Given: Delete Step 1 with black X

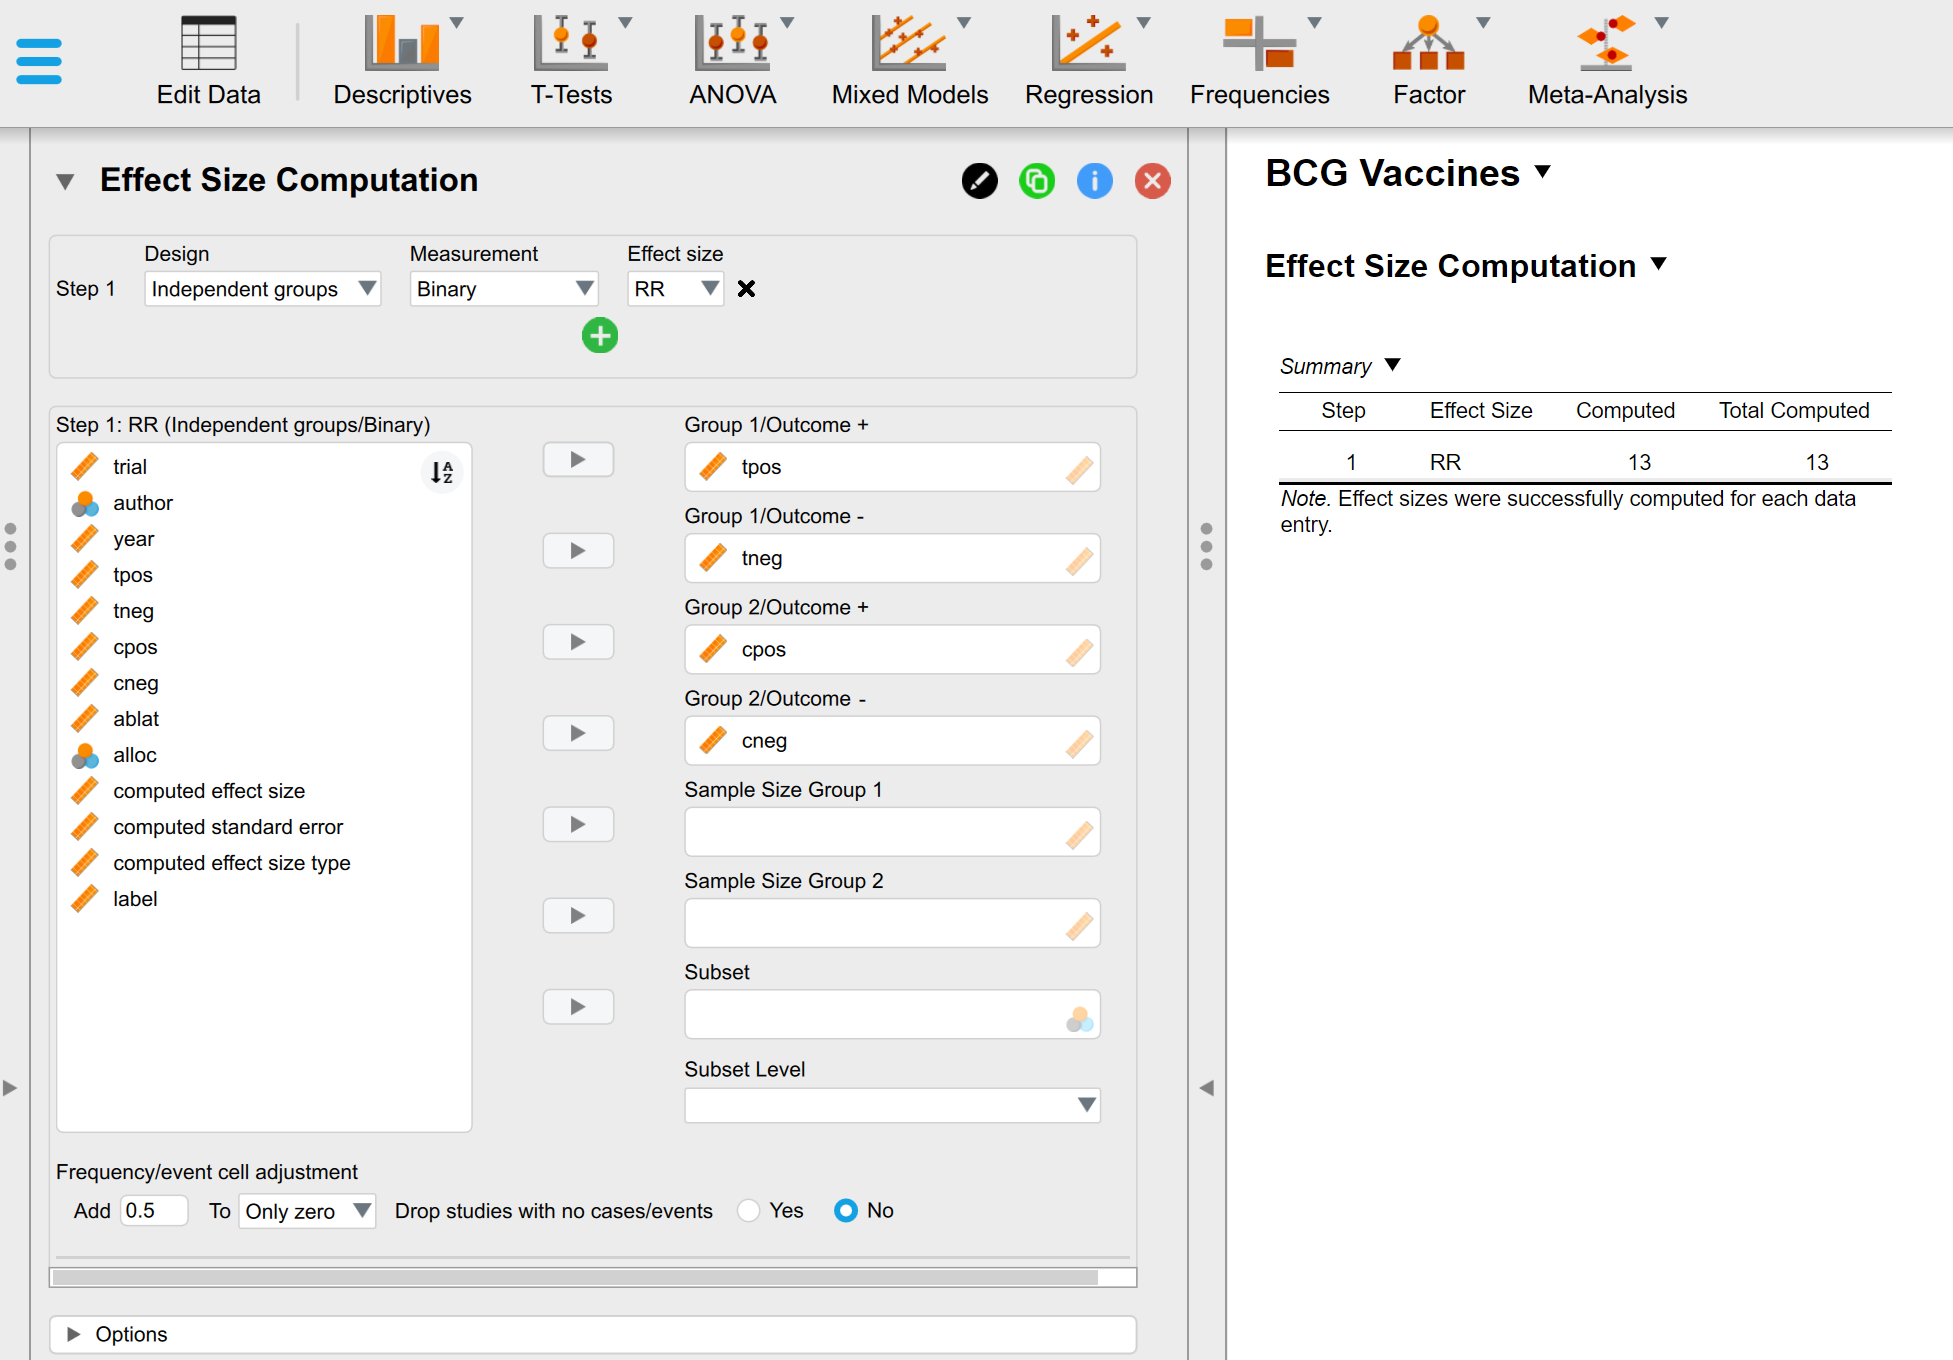Looking at the screenshot, I should pos(746,289).
